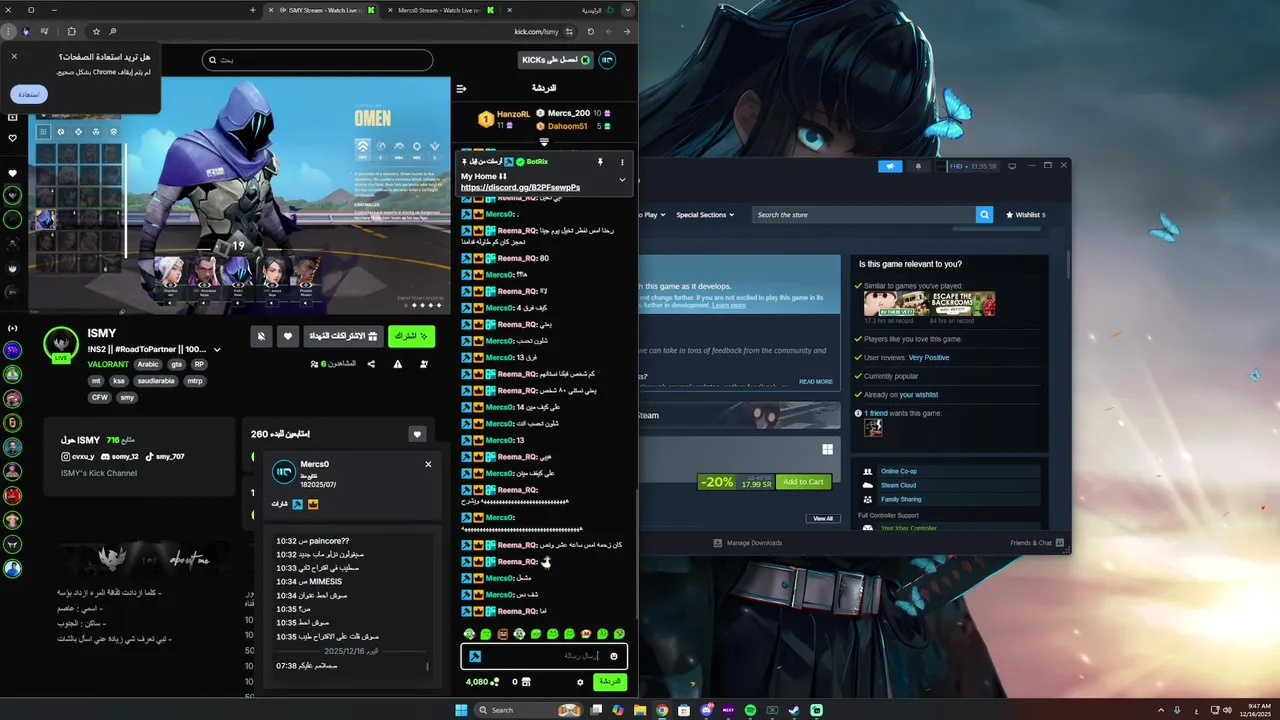Reload the Kick page

tap(590, 31)
